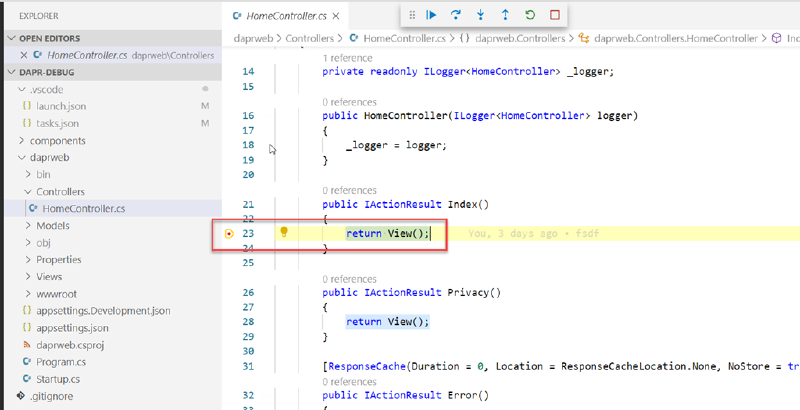Click the debug Step Out icon
Screen dimensions: 800x410
[x=505, y=15]
